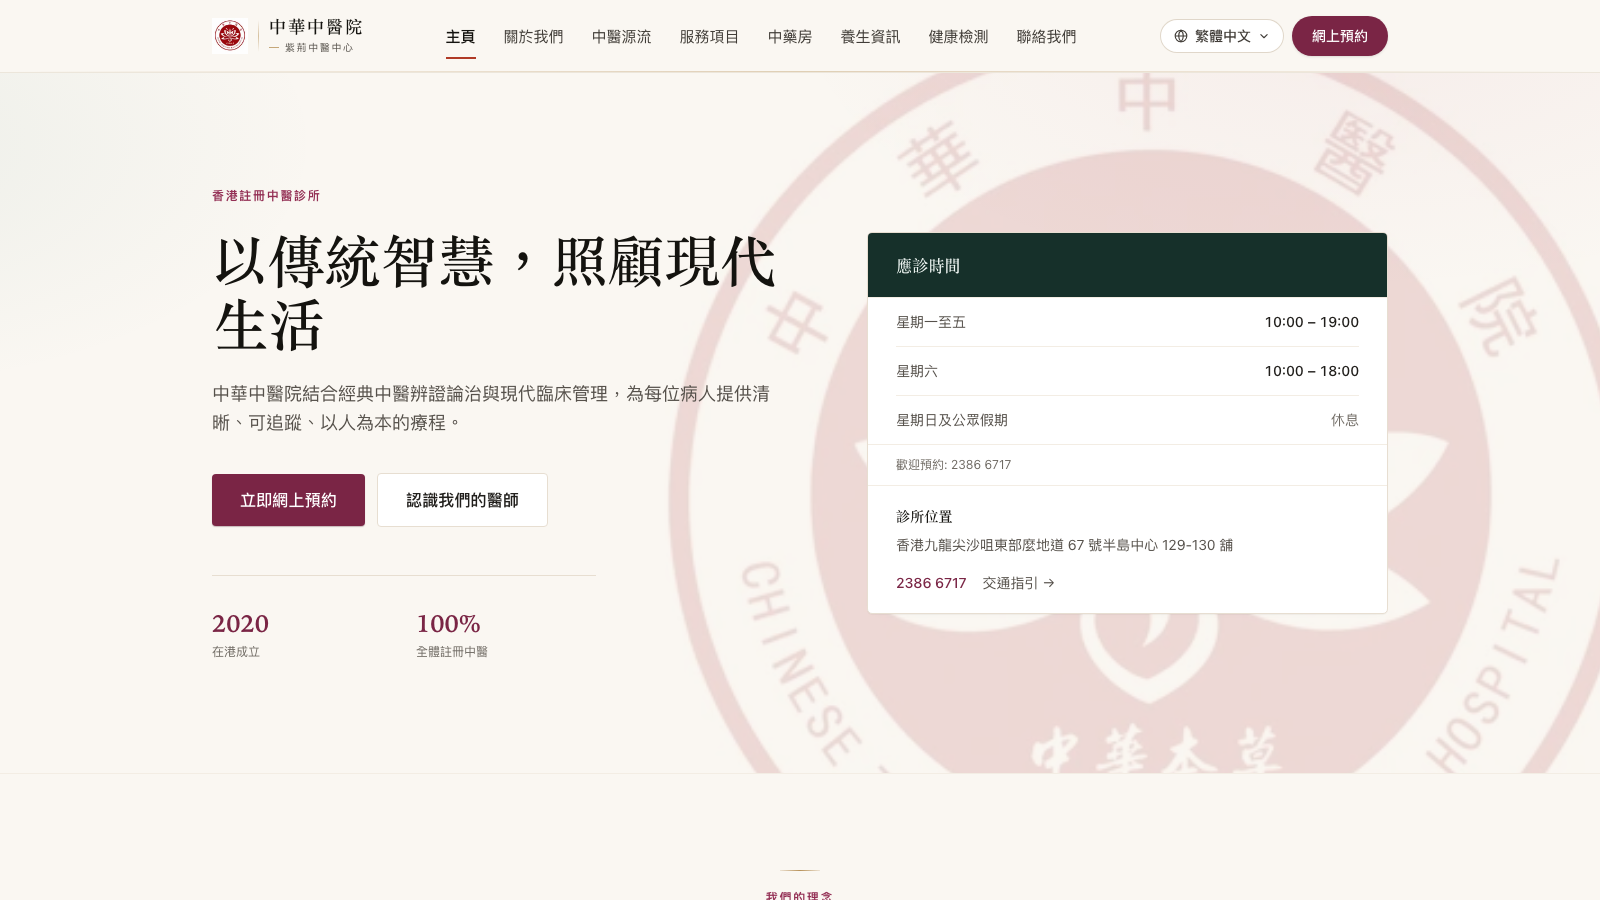This screenshot has width=1600, height=900.
Task: Select 服務項目 in the navigation bar
Action: point(710,37)
